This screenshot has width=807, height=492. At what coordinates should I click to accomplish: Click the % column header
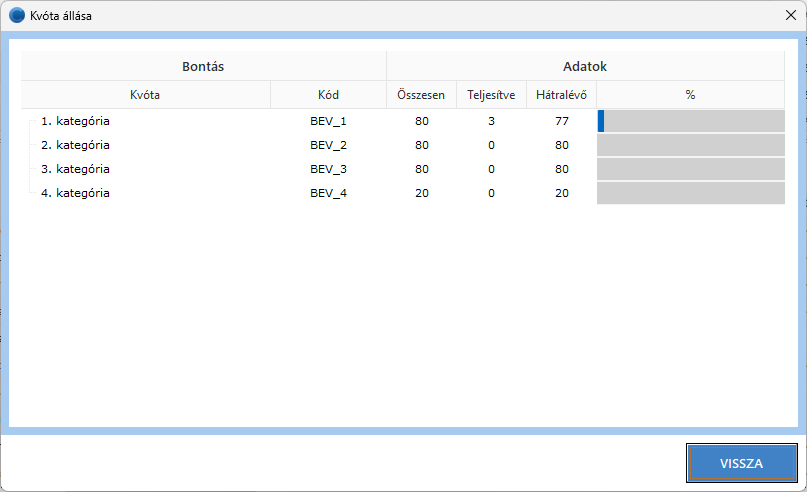[690, 95]
